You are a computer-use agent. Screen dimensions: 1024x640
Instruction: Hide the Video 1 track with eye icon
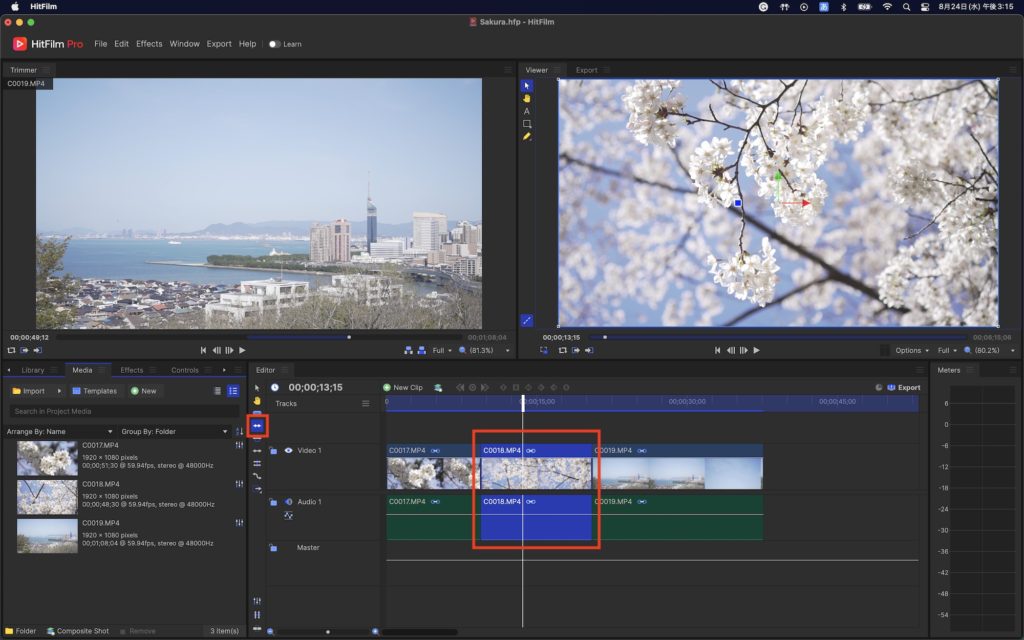point(288,451)
